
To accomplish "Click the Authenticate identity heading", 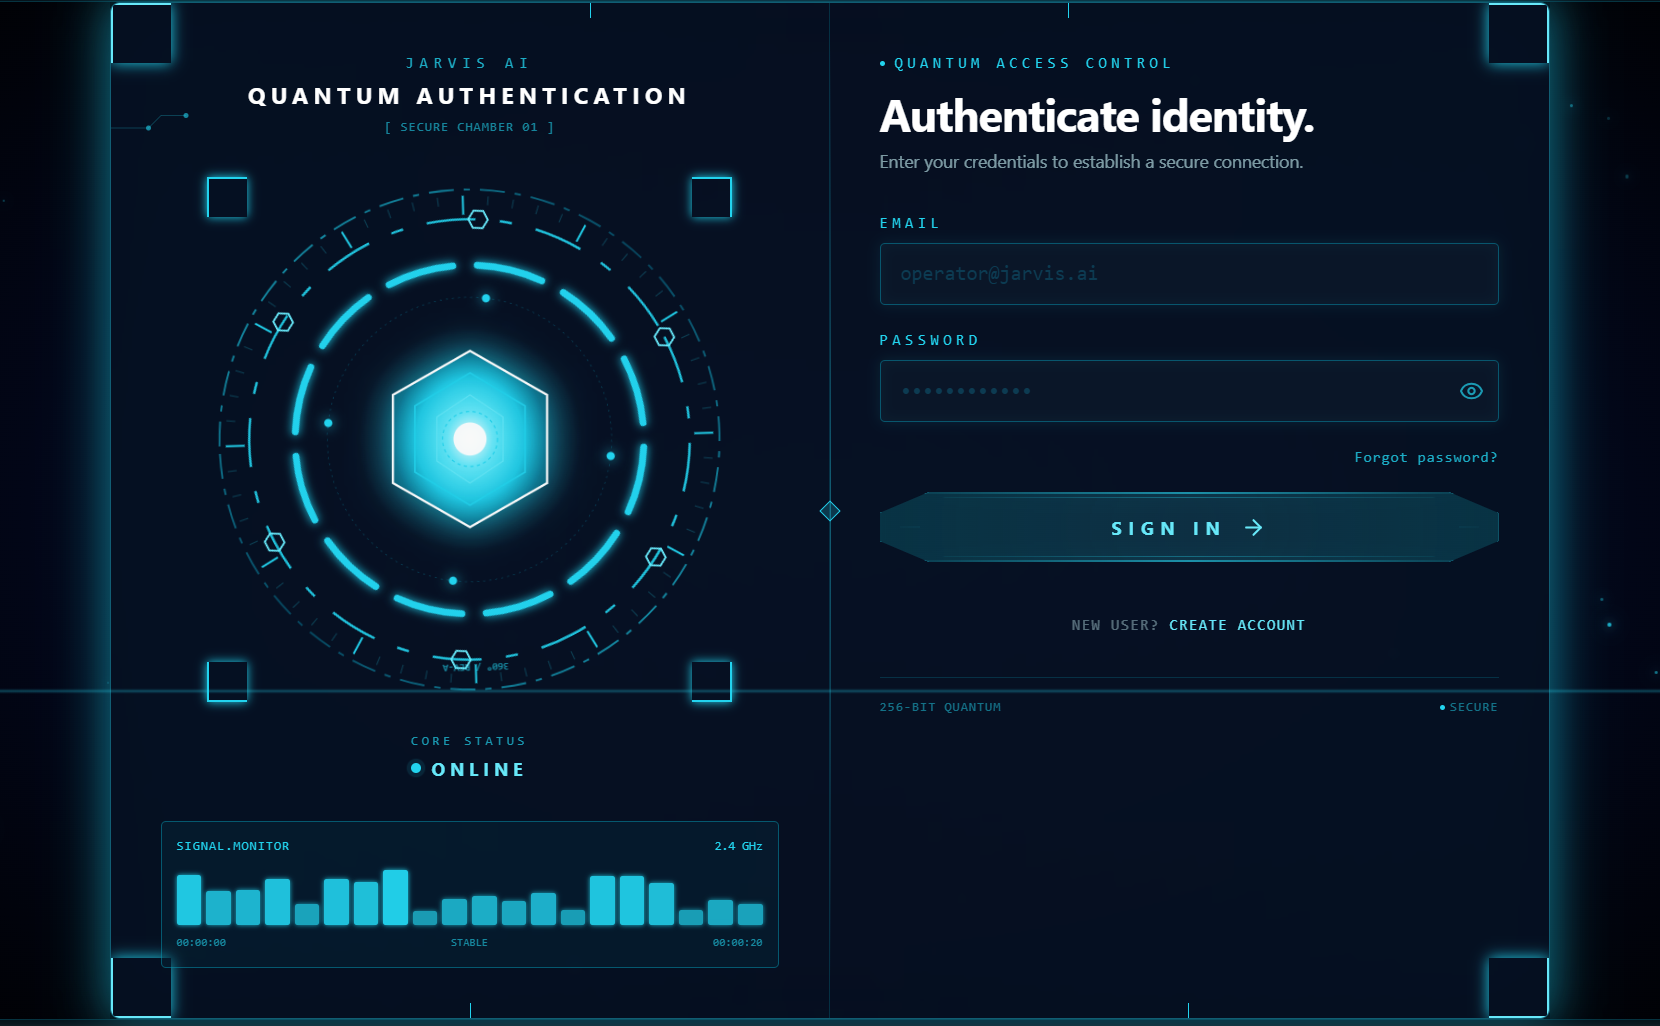I will [1096, 117].
